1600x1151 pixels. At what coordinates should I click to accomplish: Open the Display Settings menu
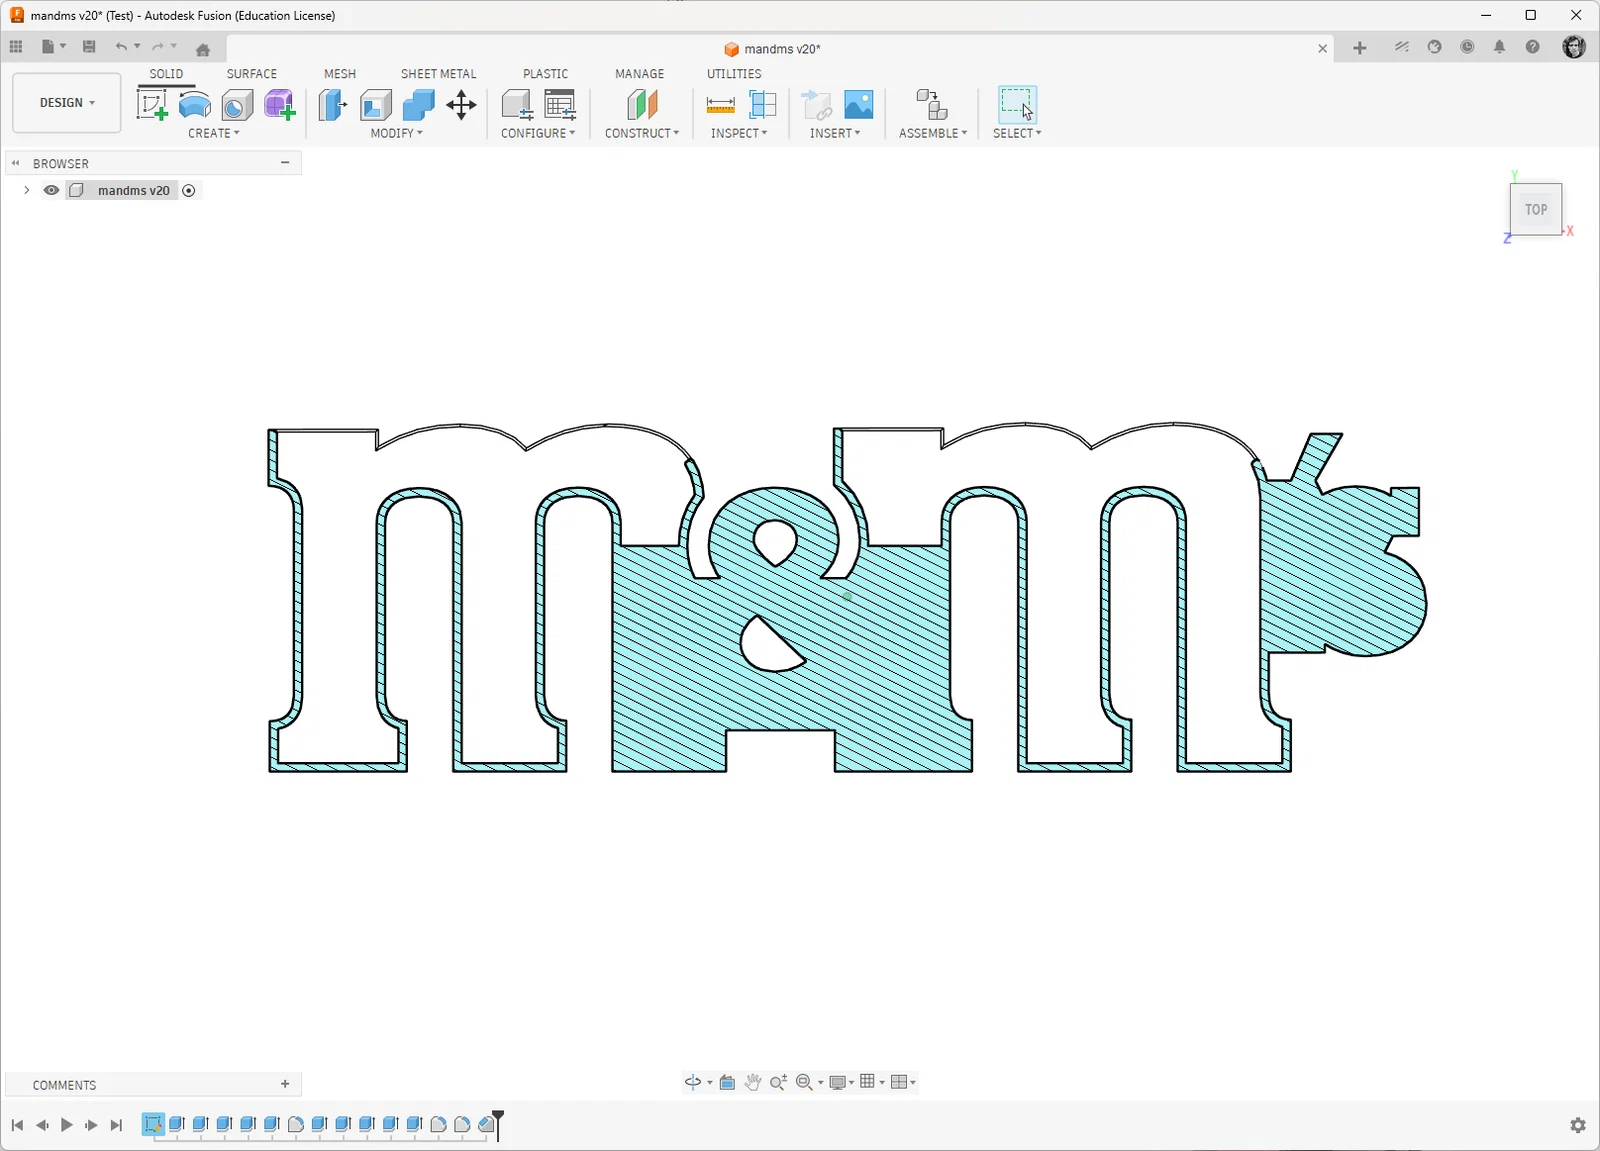click(838, 1082)
